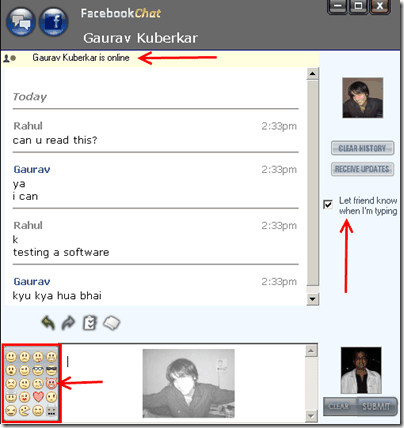Insert the gray robot emoticon
Image resolution: width=404 pixels, height=428 pixels.
tap(51, 410)
